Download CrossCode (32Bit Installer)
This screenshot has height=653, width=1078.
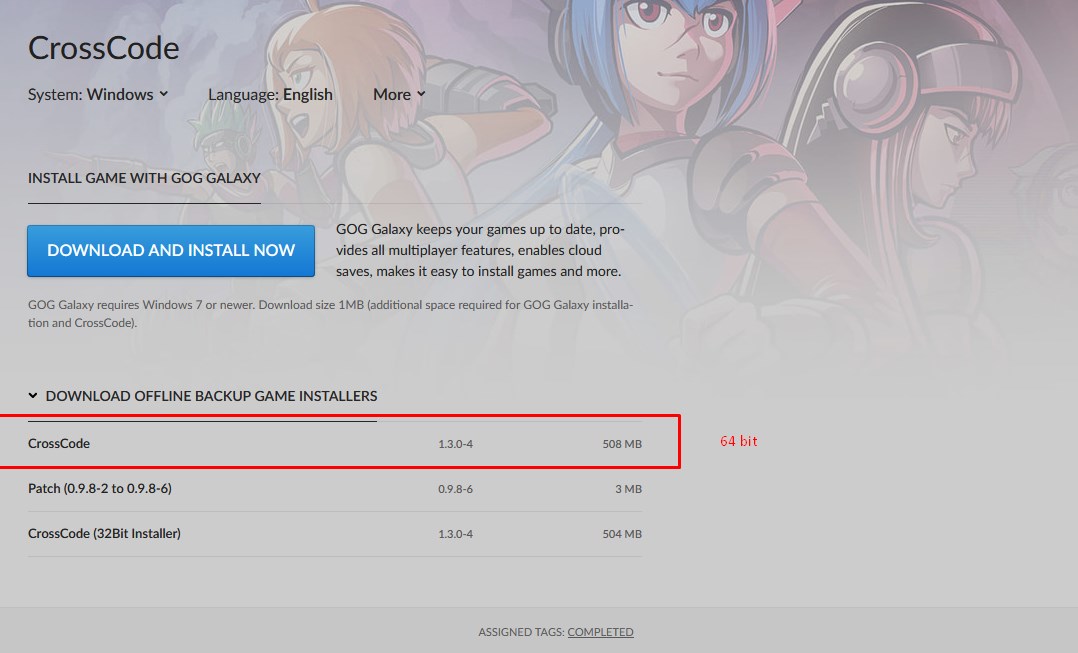[335, 534]
